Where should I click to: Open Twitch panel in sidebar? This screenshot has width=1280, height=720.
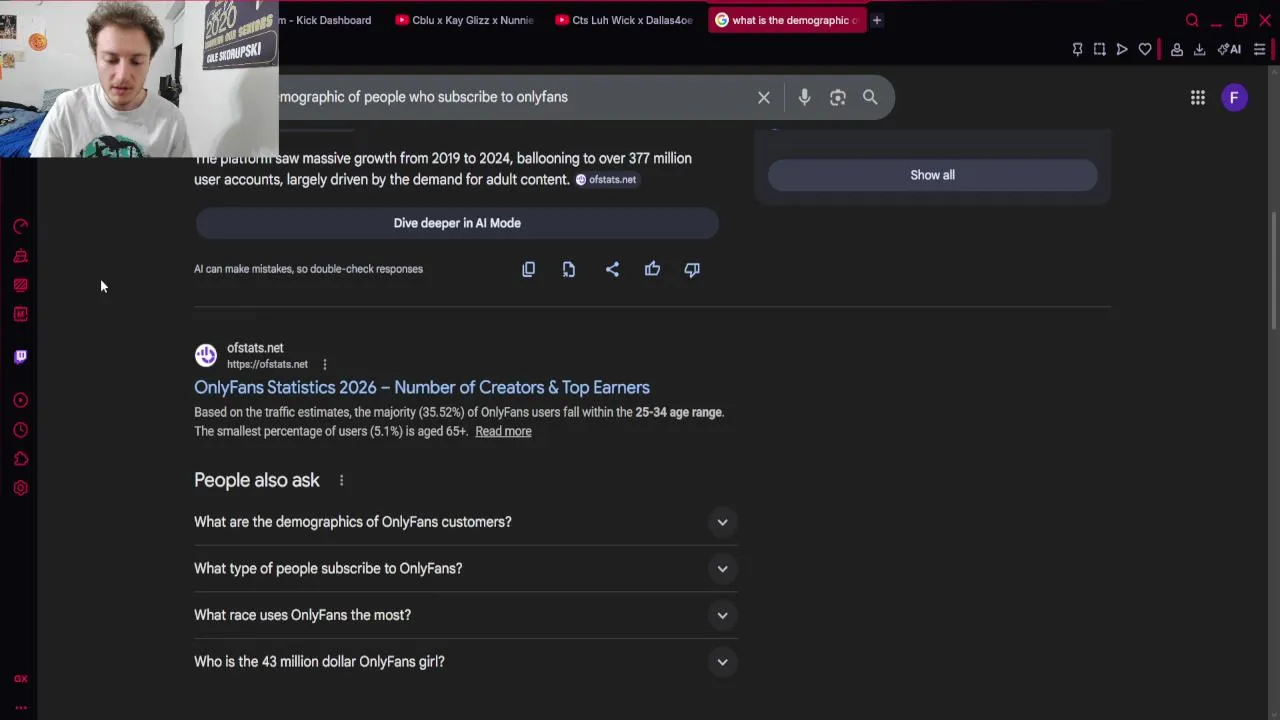[x=20, y=356]
